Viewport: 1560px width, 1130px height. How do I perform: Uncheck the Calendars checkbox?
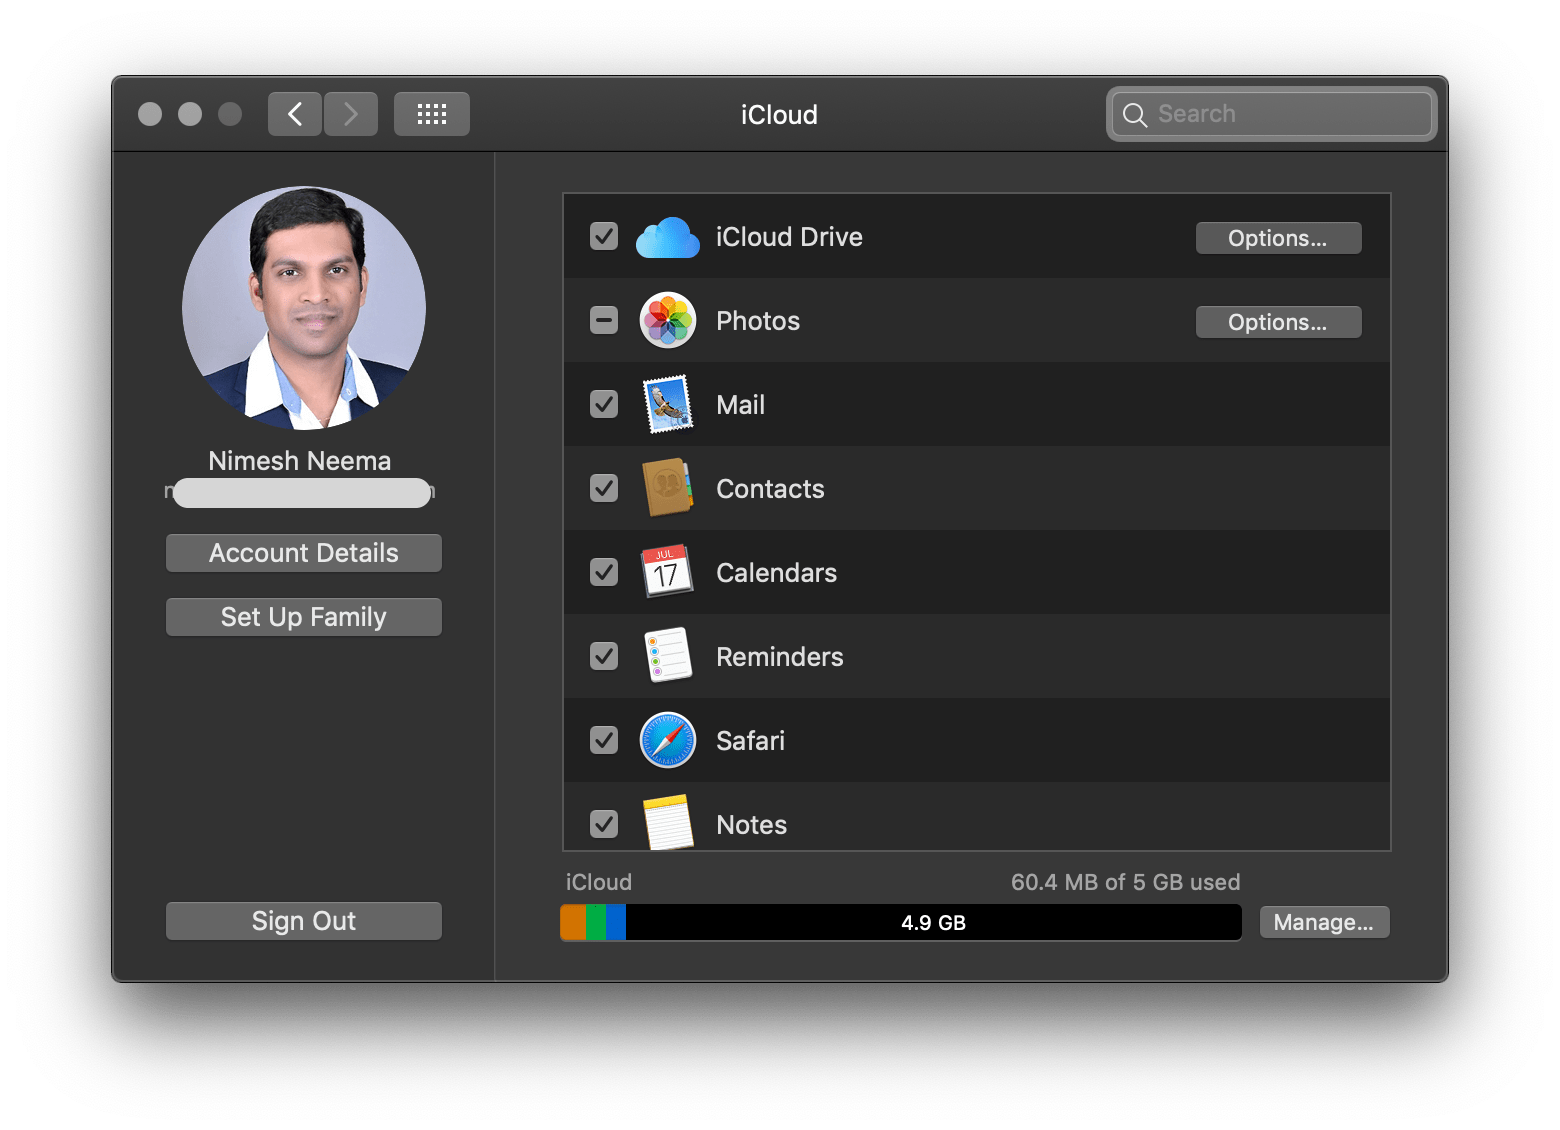point(604,572)
